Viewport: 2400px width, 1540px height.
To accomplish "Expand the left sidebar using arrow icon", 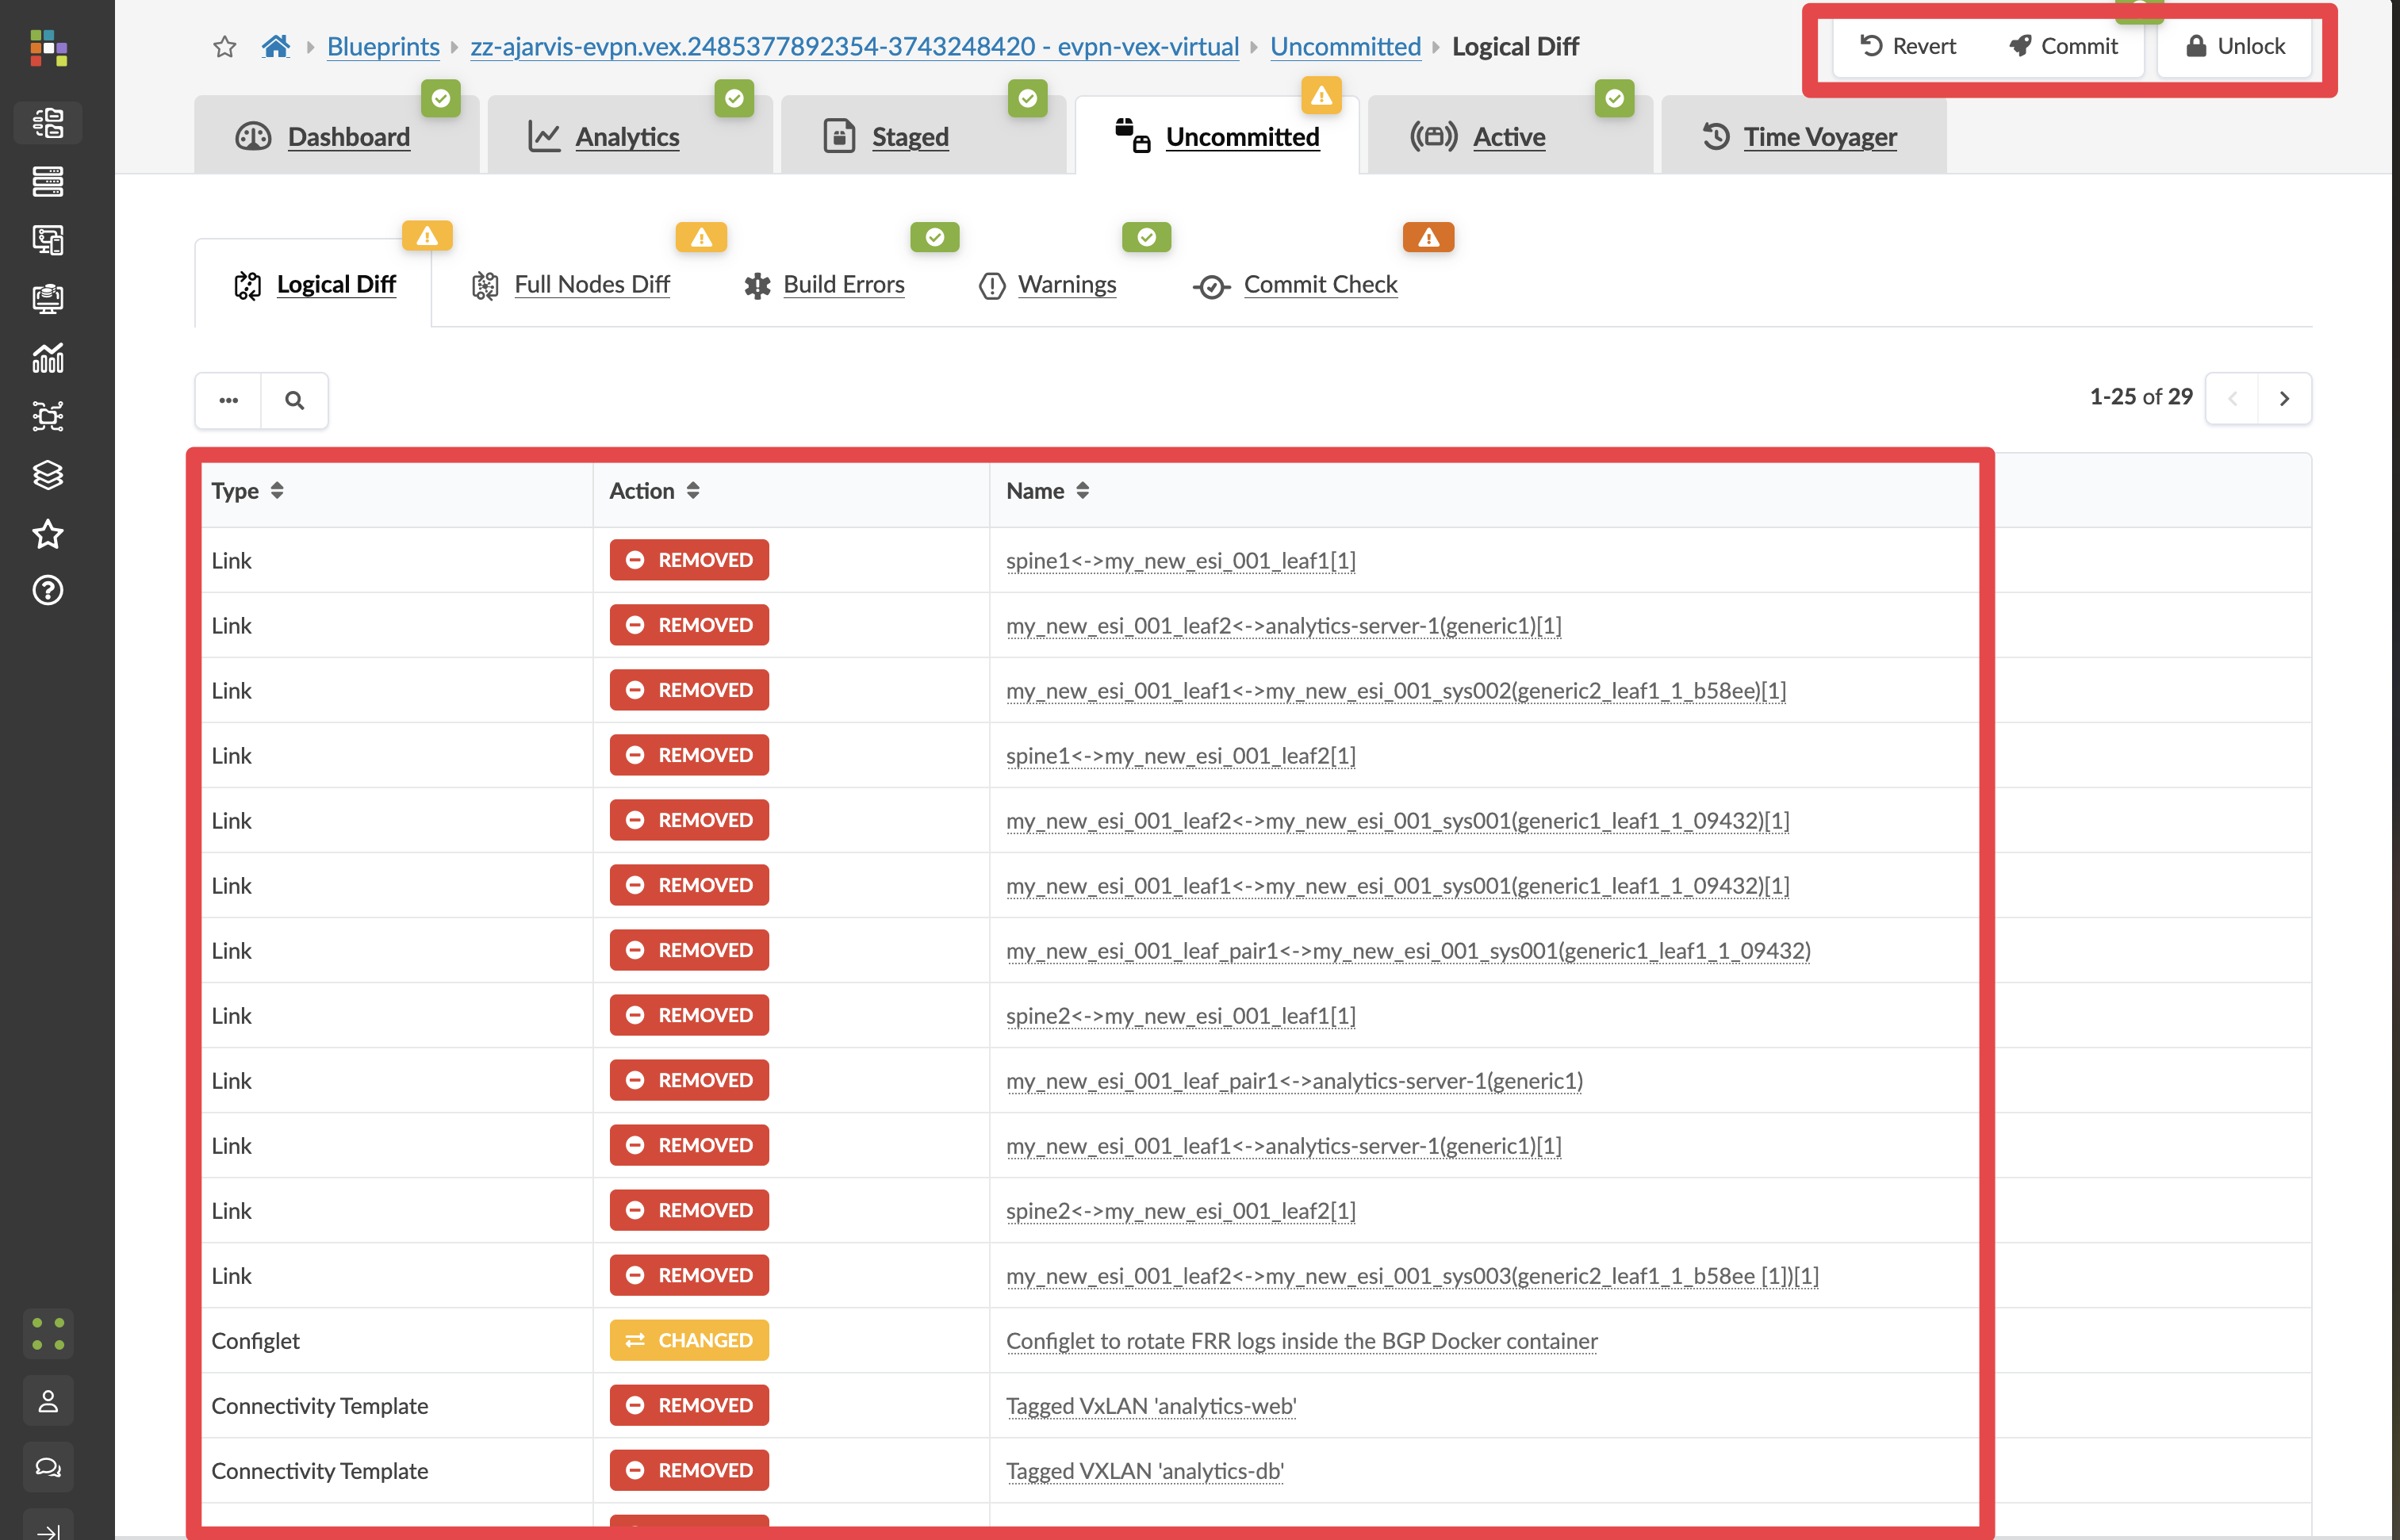I will [x=47, y=1530].
